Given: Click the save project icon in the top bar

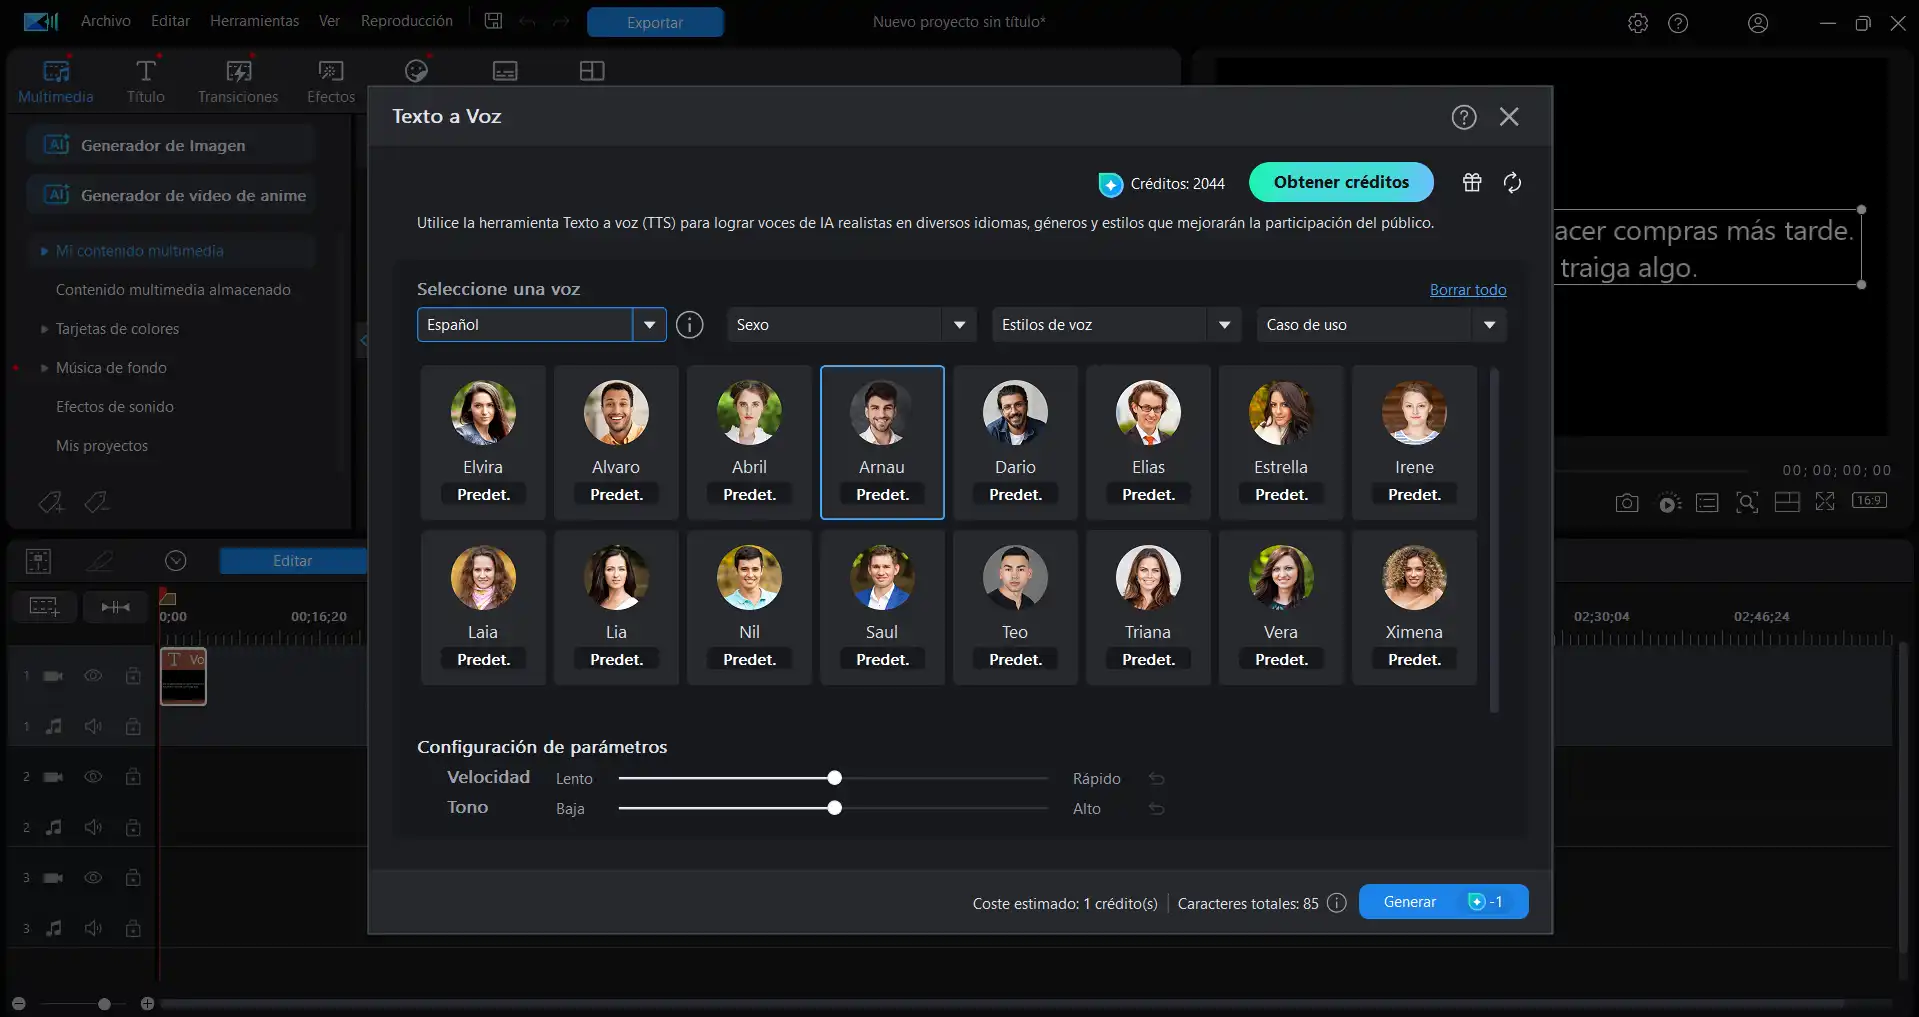Looking at the screenshot, I should click(x=493, y=21).
